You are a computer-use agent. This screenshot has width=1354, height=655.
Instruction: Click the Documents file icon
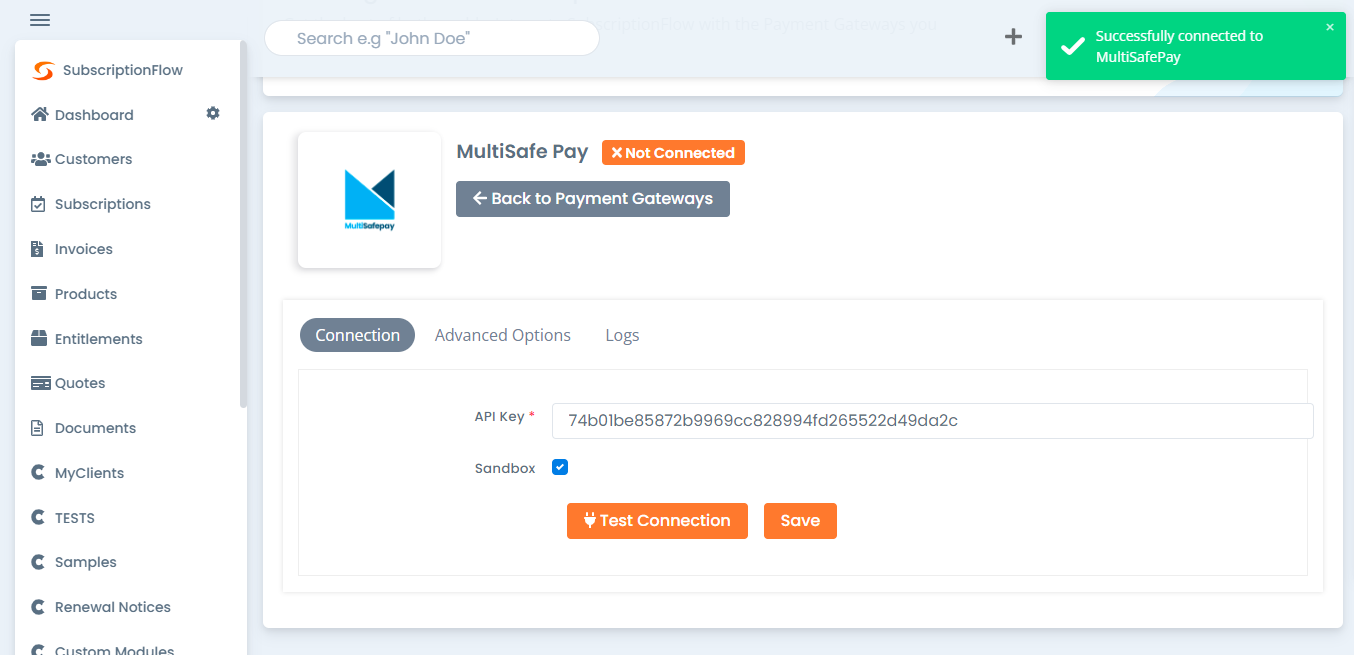38,428
